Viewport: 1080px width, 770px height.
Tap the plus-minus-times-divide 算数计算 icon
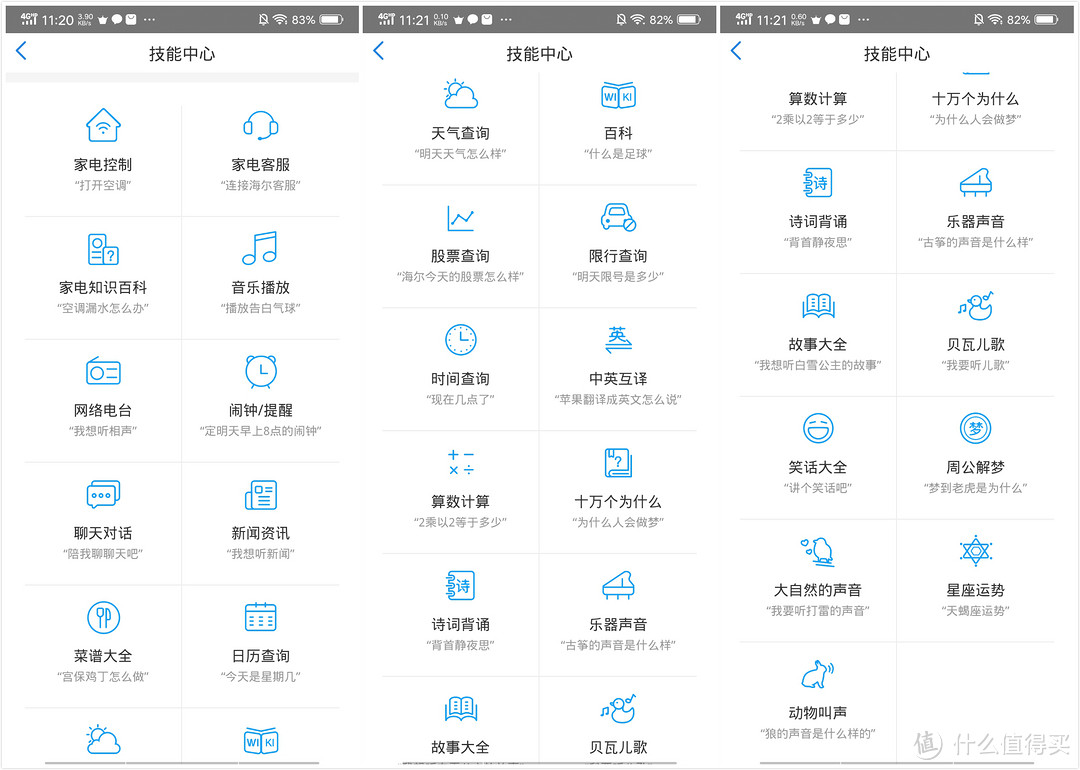click(x=461, y=462)
